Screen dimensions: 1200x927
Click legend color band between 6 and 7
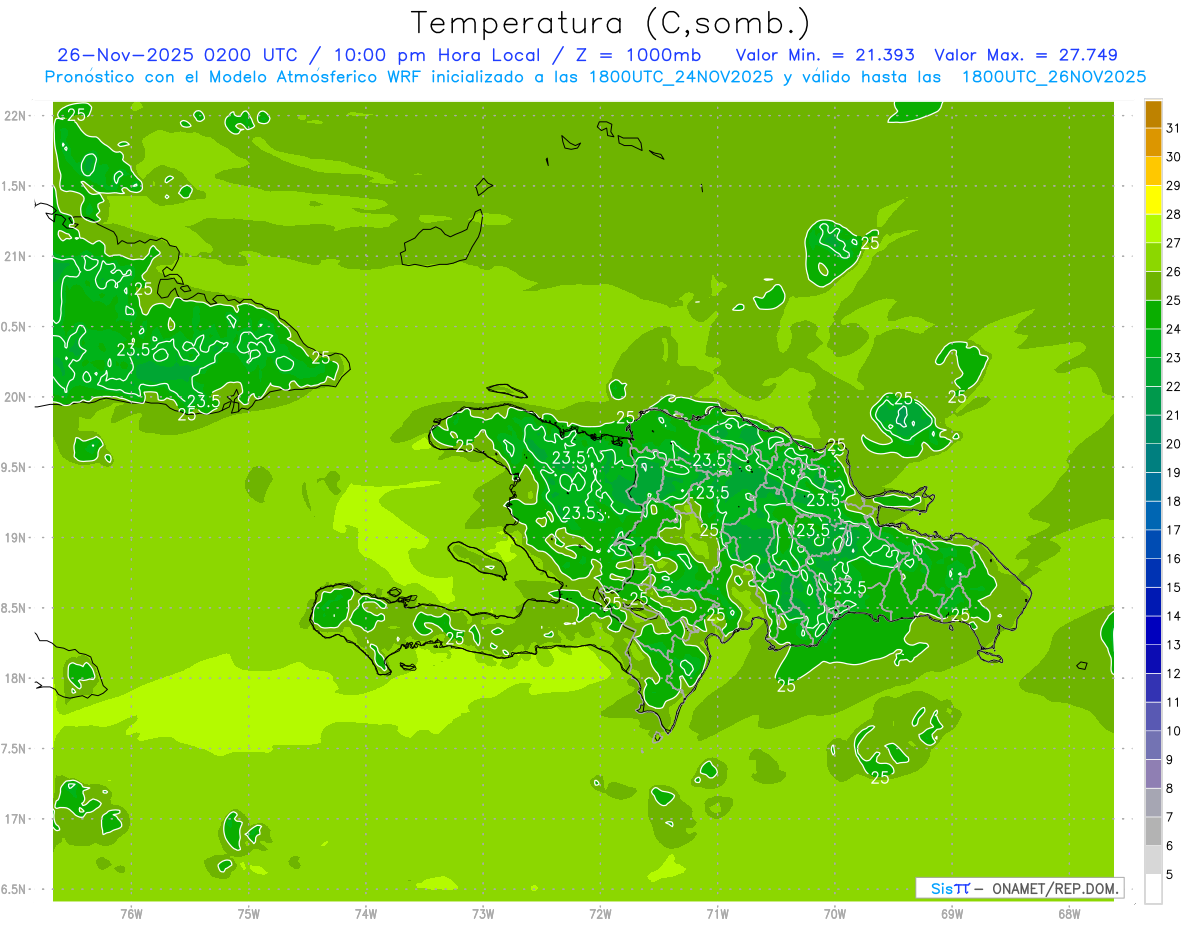pyautogui.click(x=1153, y=831)
